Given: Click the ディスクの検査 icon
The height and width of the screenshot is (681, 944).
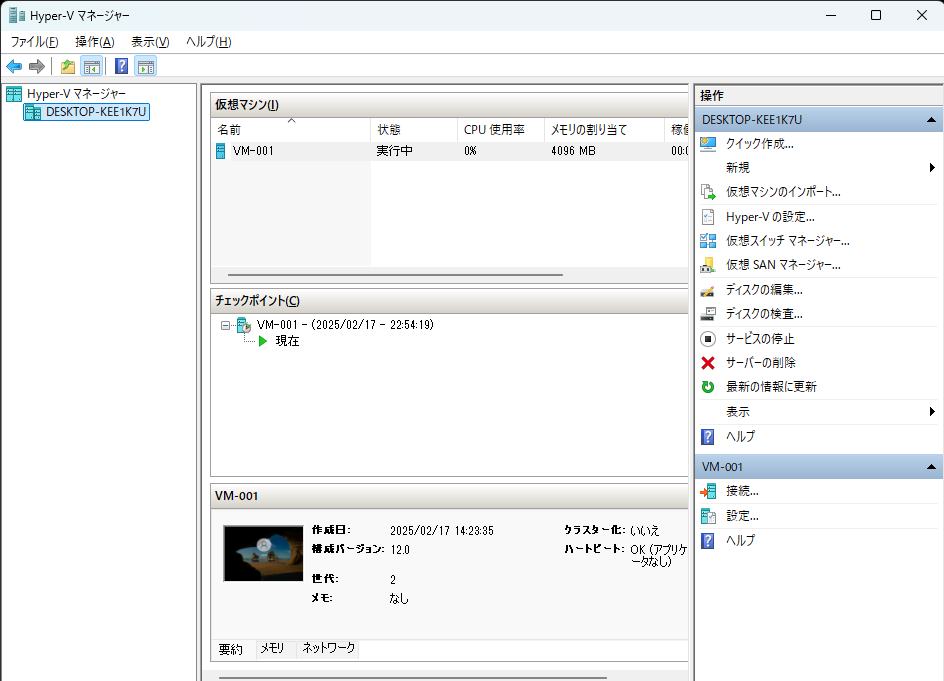Looking at the screenshot, I should tap(708, 314).
